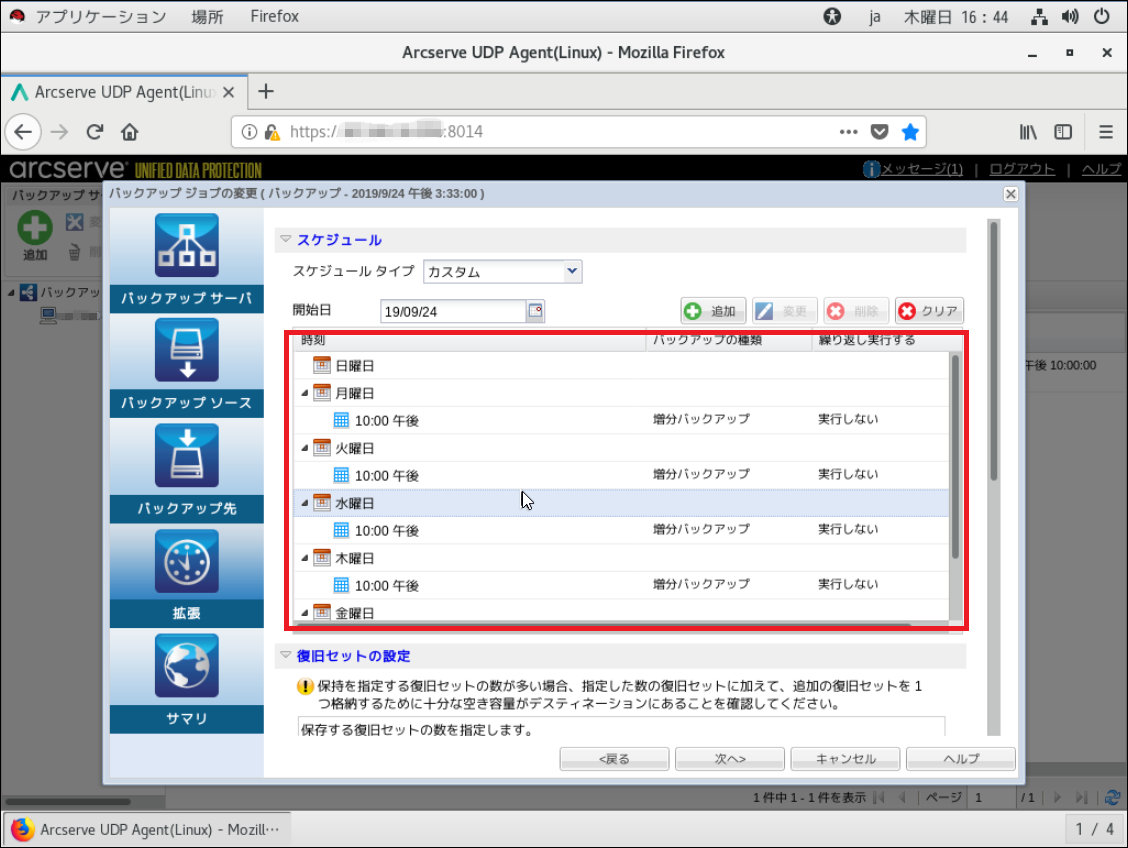The width and height of the screenshot is (1128, 848).
Task: Click the lock warning icon in address bar
Action: [x=272, y=132]
